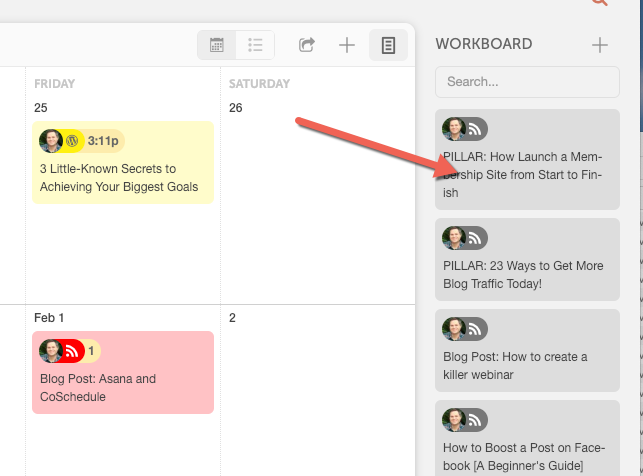
Task: Click author avatar on Facebook Boost card
Action: 455,419
